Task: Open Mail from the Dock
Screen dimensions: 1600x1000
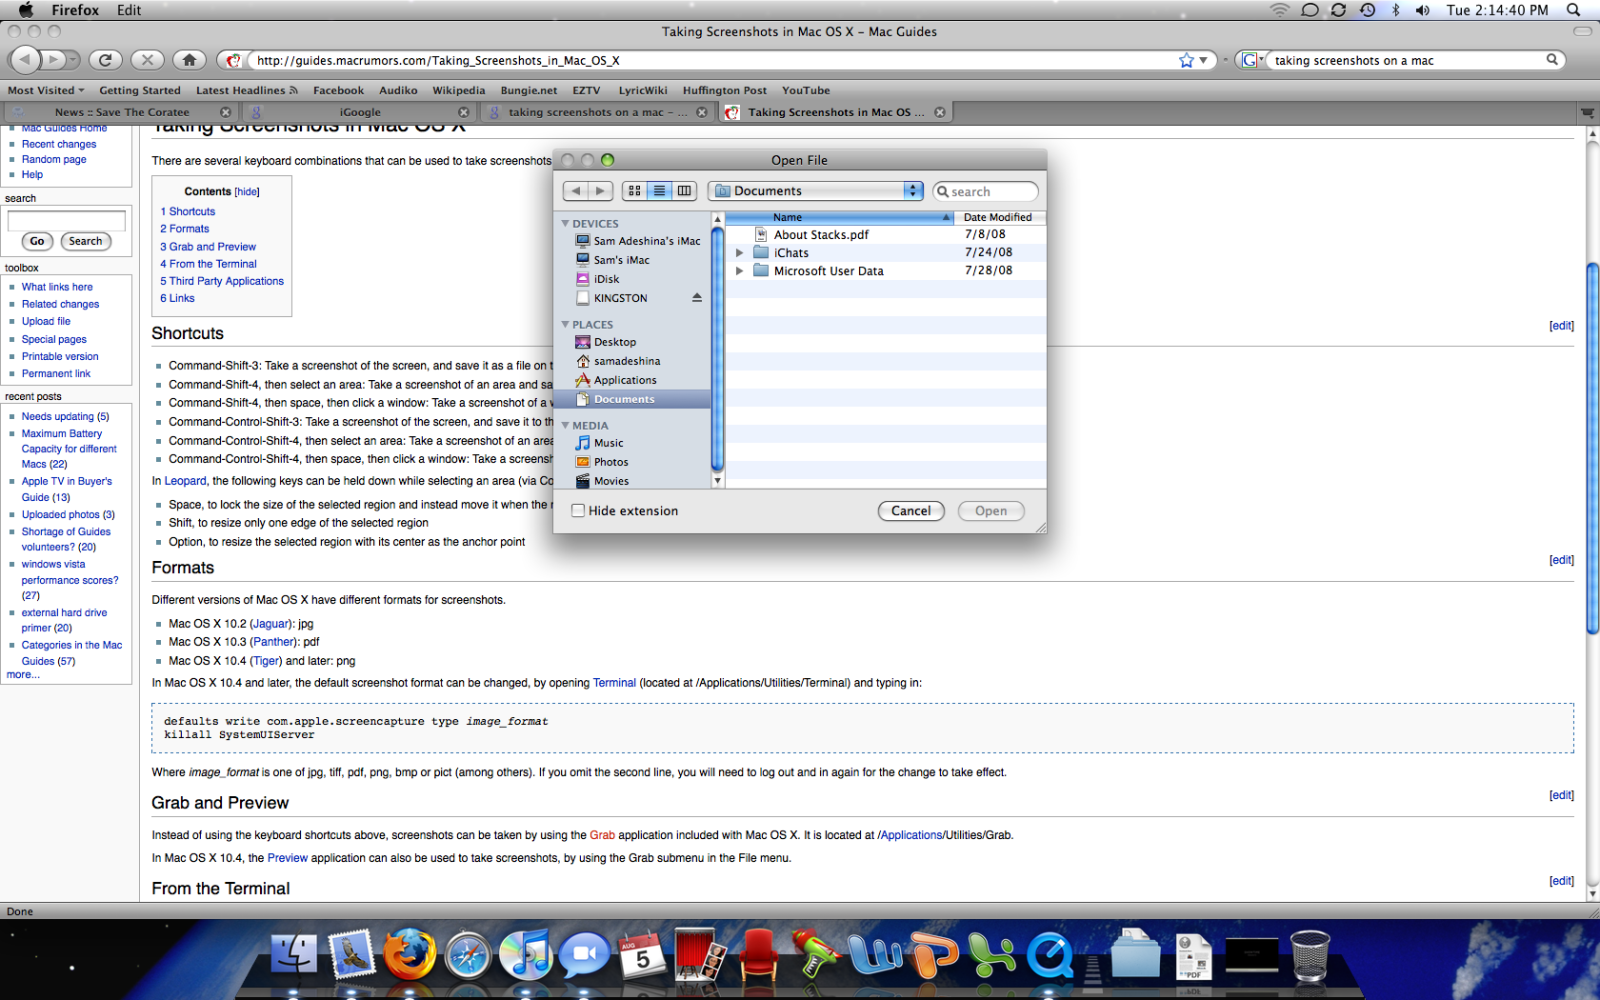Action: point(351,956)
